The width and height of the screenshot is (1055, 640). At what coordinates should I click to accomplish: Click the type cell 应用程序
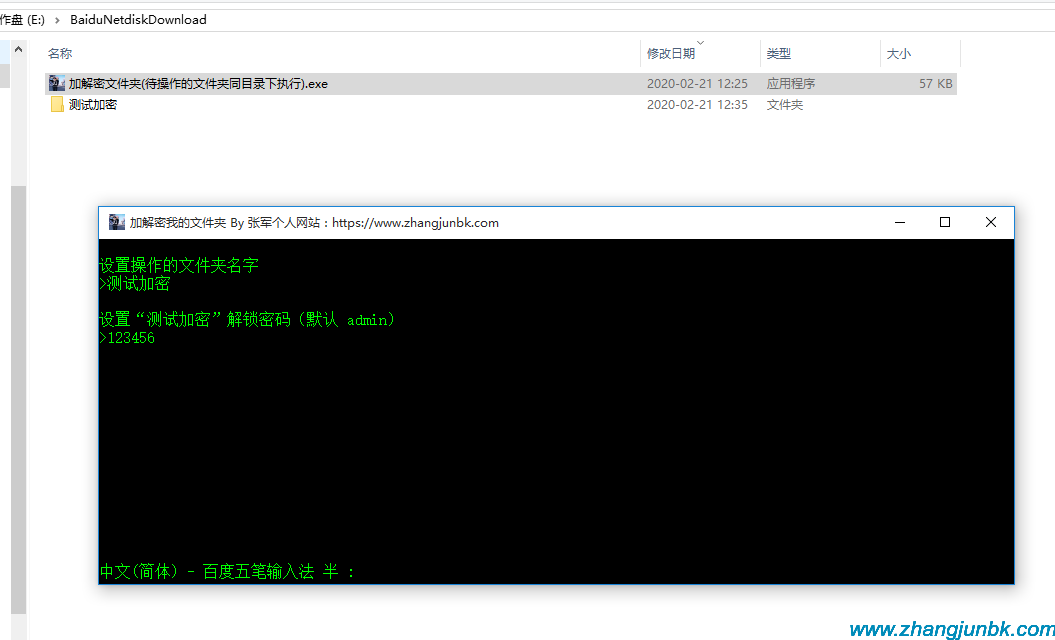[791, 84]
